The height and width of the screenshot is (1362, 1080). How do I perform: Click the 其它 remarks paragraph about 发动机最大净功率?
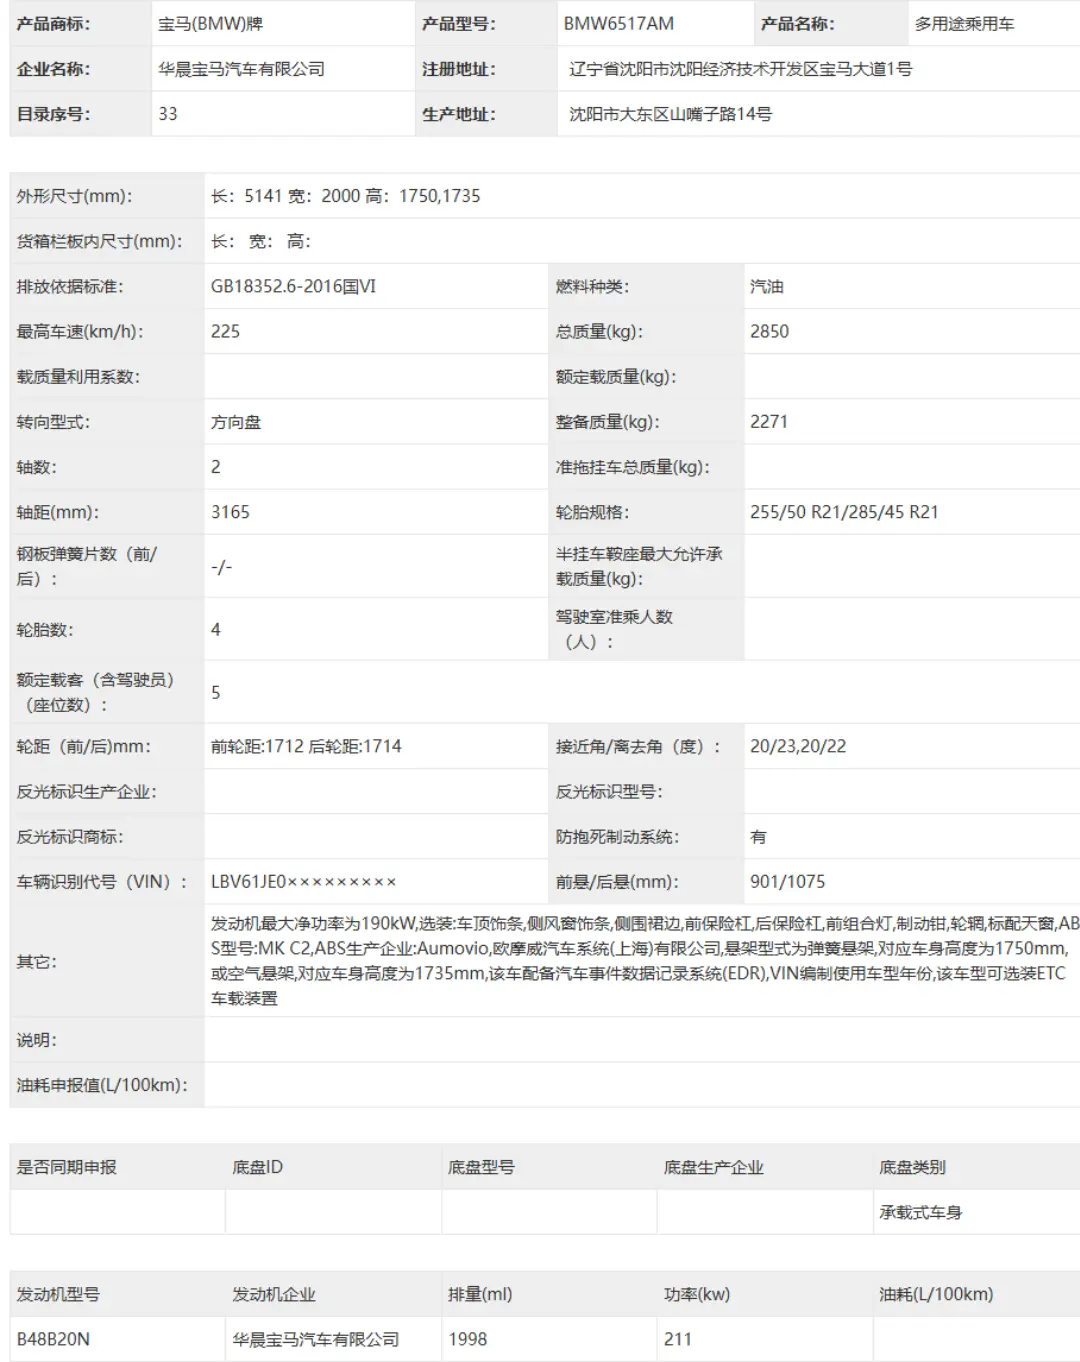pyautogui.click(x=645, y=960)
